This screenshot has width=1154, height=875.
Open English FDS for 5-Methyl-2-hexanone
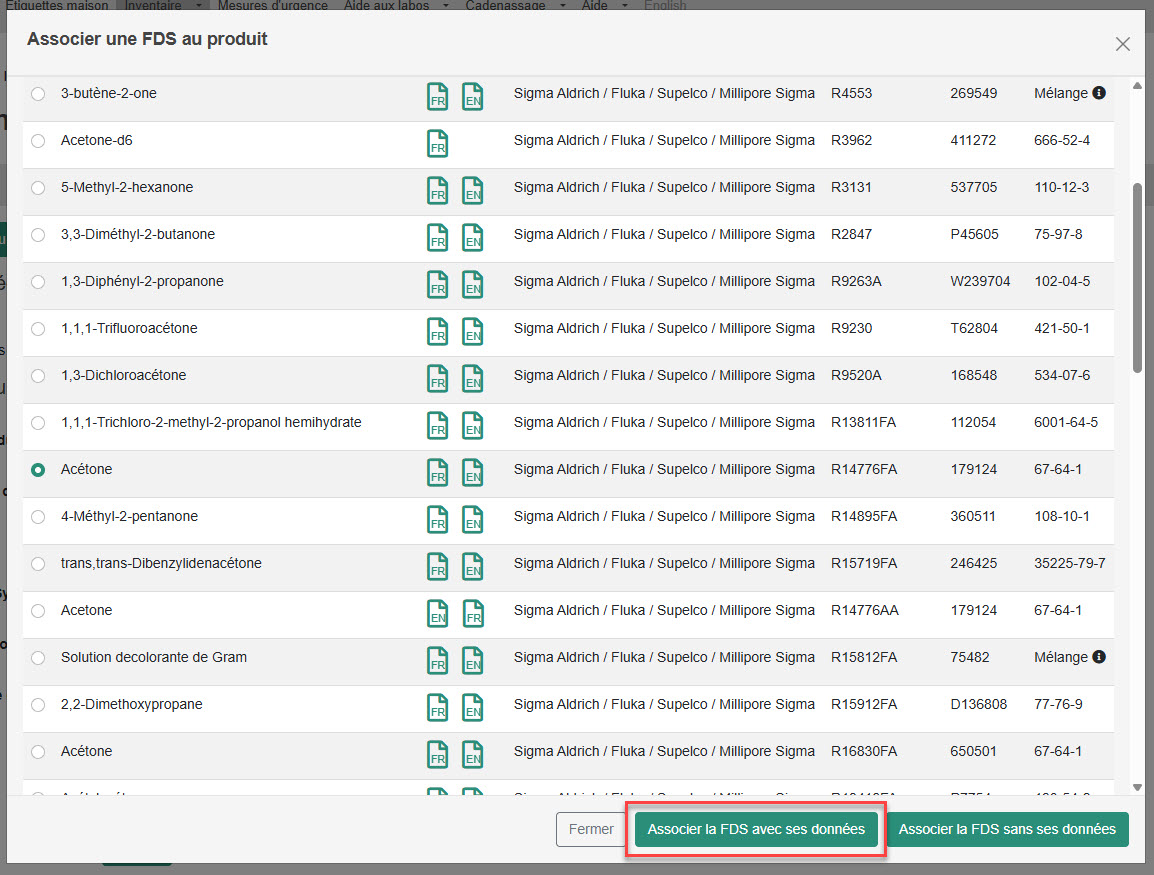472,189
